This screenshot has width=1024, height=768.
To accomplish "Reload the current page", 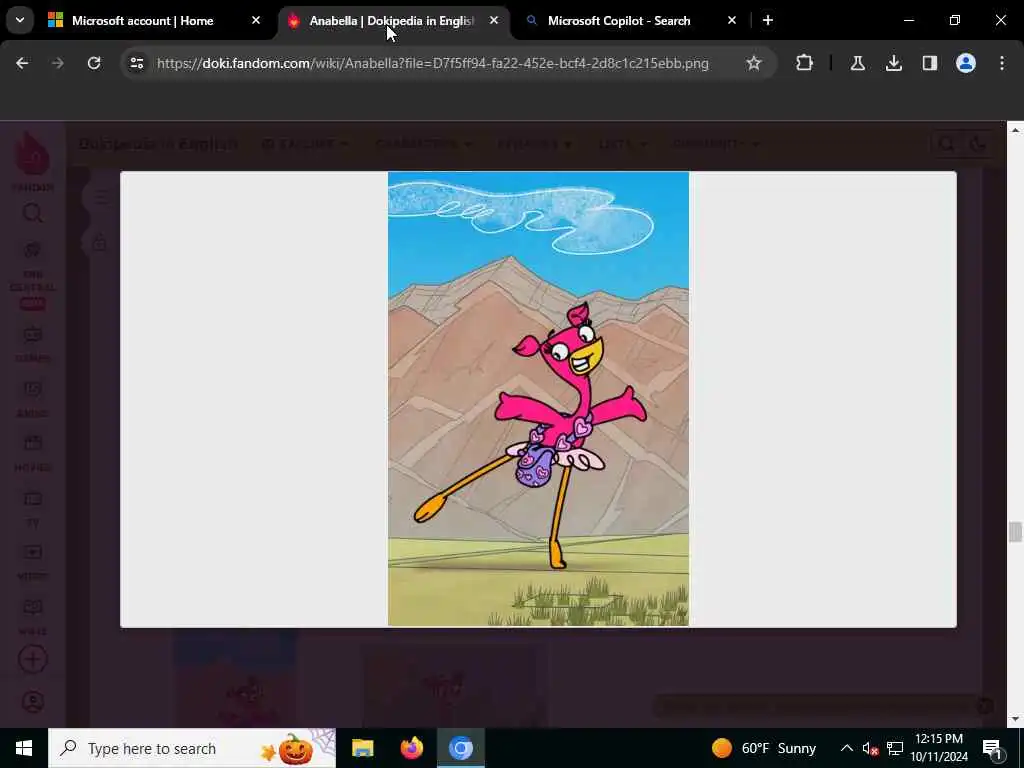I will pyautogui.click(x=94, y=63).
